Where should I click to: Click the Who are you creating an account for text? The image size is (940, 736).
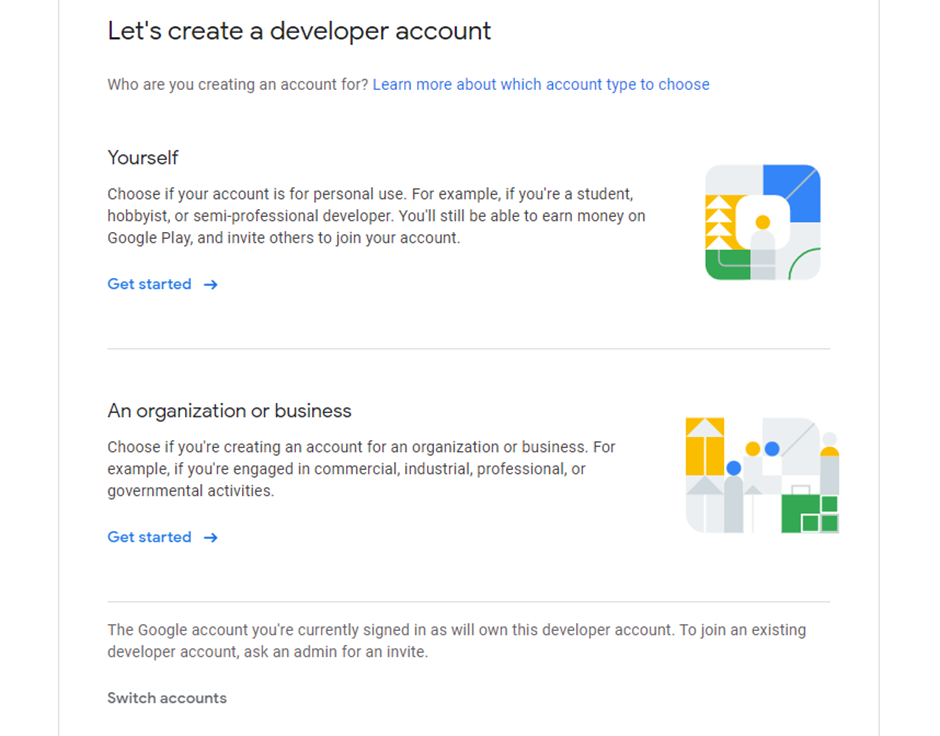(x=237, y=85)
